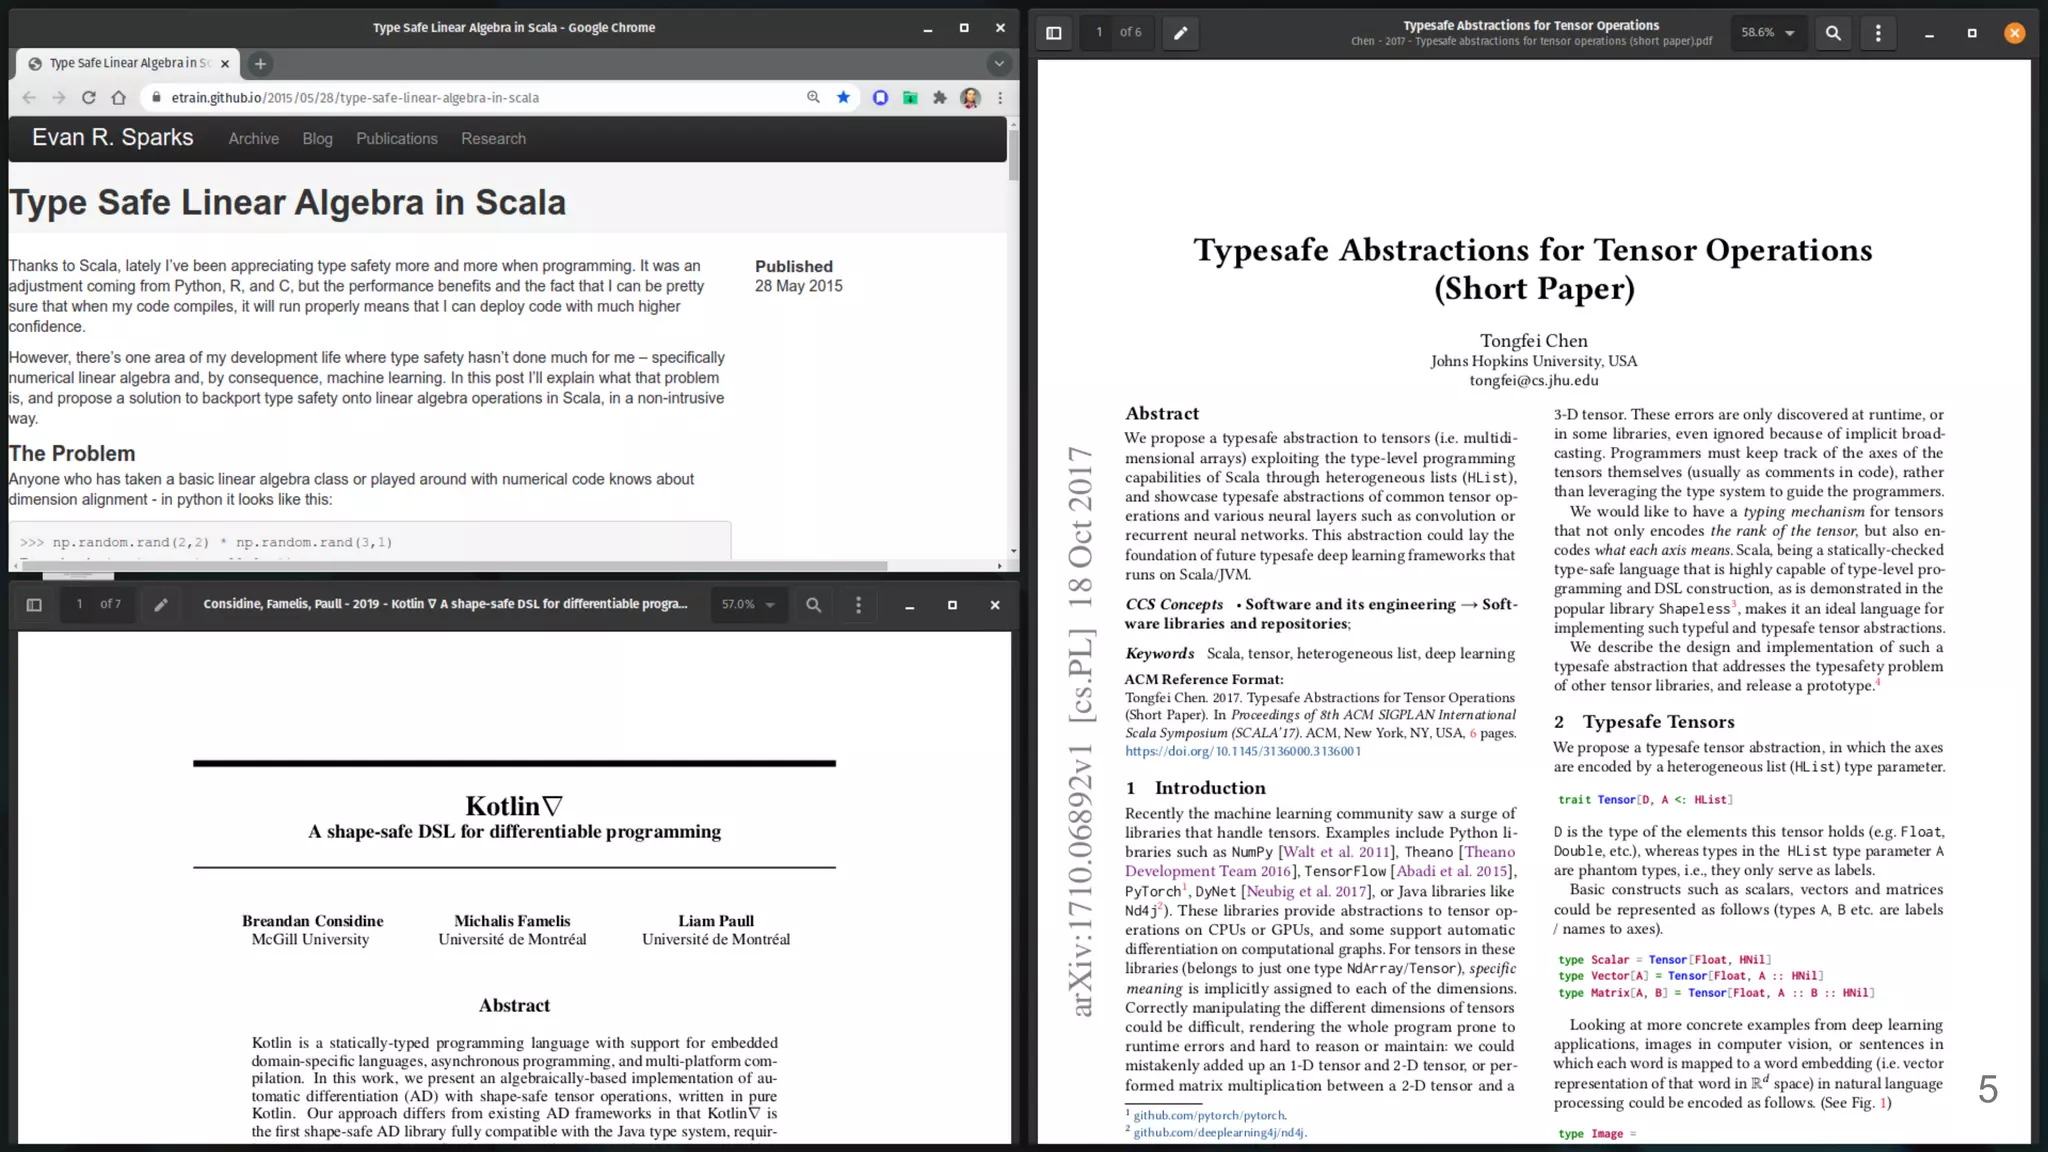Image resolution: width=2048 pixels, height=1152 pixels.
Task: Open three-dot menu in Typesafe Abstractions viewer
Action: (1878, 33)
